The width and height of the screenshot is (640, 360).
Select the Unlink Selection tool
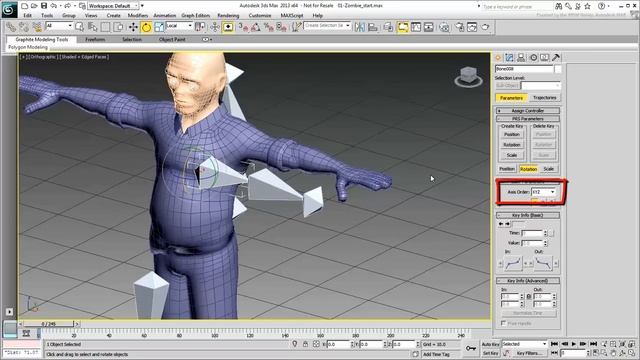click(x=24, y=27)
